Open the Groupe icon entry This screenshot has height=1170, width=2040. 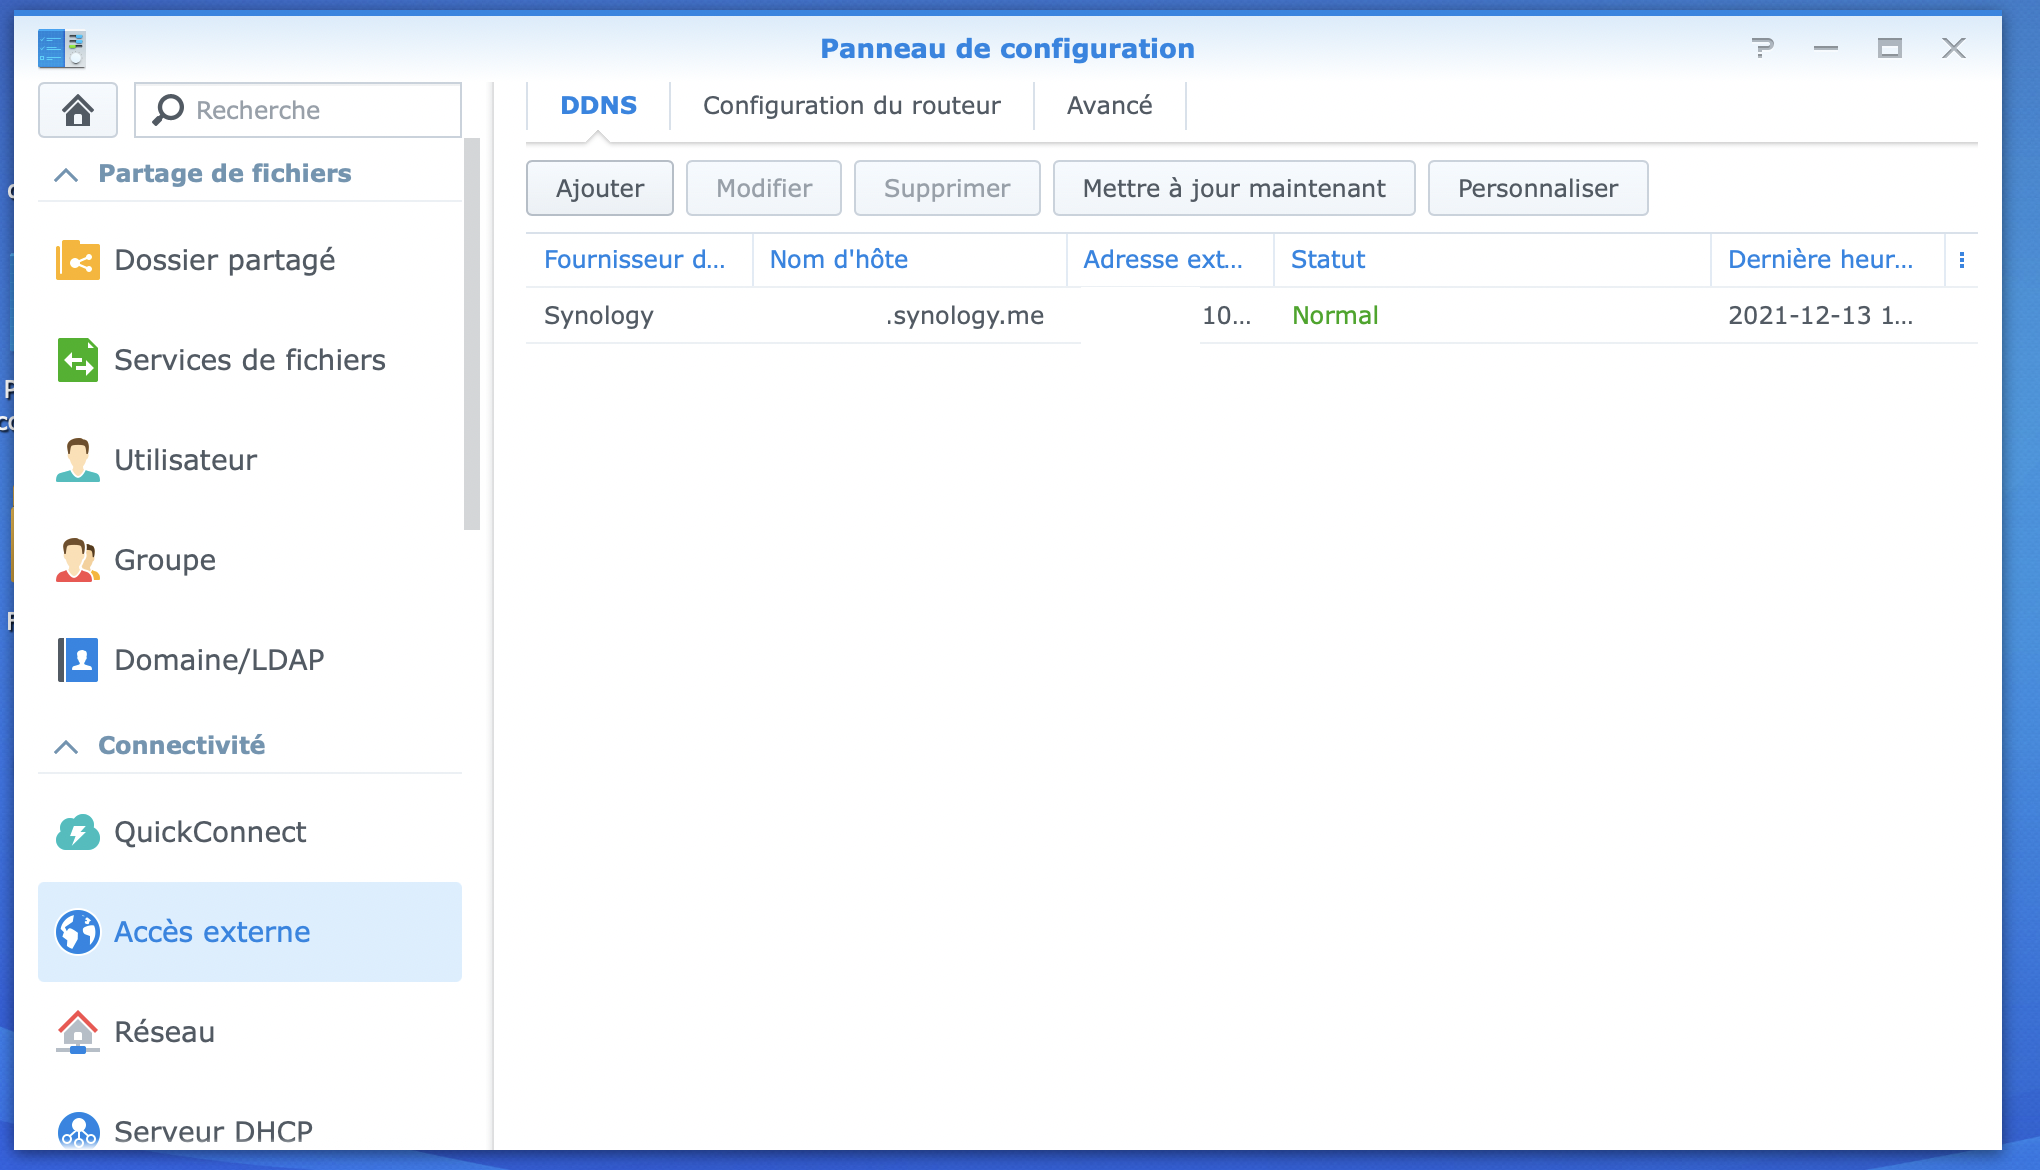click(x=78, y=560)
